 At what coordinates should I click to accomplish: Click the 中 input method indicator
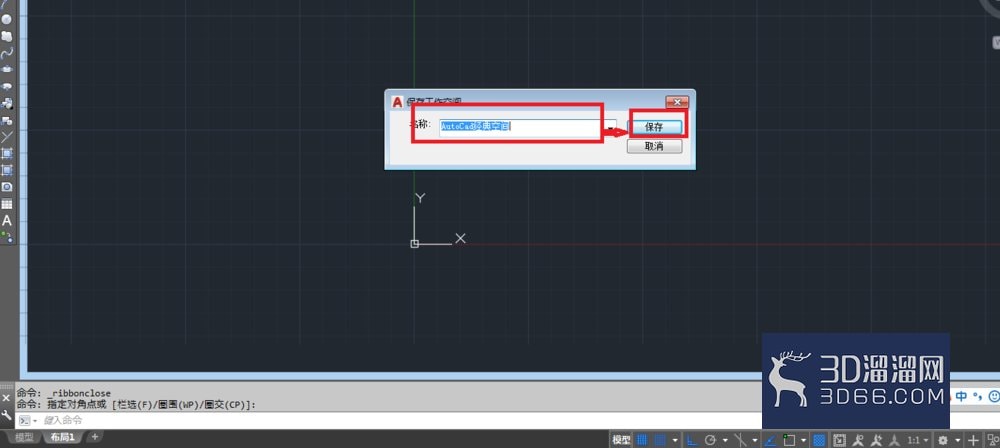(961, 396)
